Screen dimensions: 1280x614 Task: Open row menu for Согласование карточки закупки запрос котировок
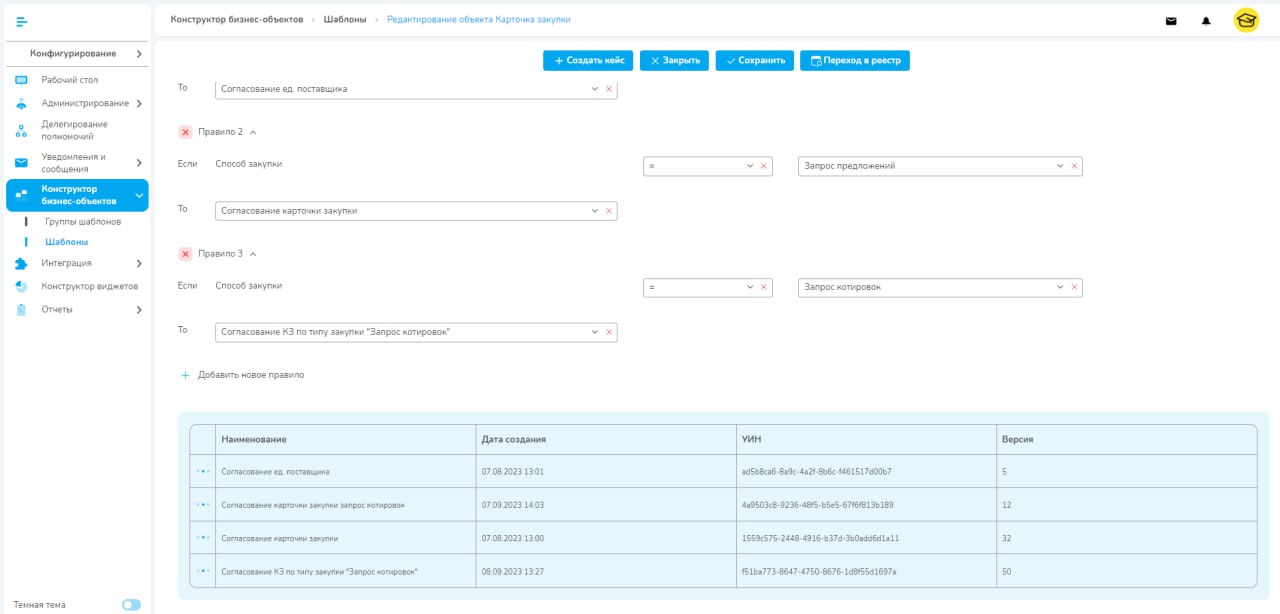203,504
